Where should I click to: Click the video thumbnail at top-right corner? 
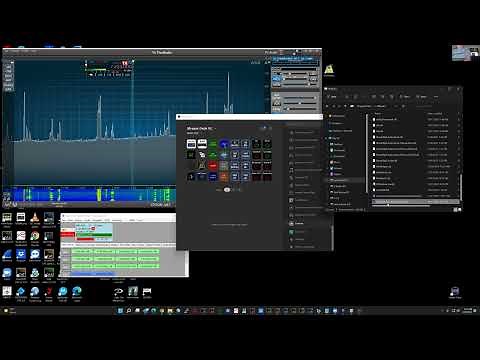(465, 53)
